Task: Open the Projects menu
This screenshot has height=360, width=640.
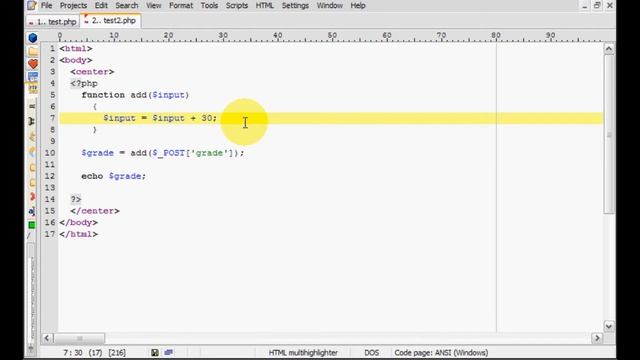Action: [73, 6]
